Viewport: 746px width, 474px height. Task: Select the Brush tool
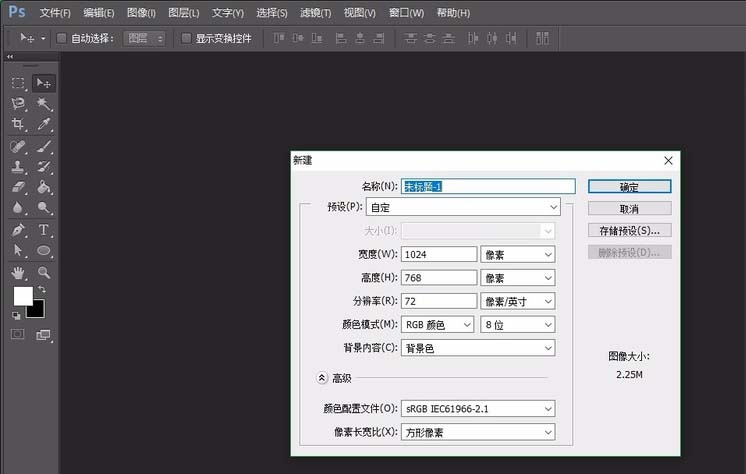[44, 146]
